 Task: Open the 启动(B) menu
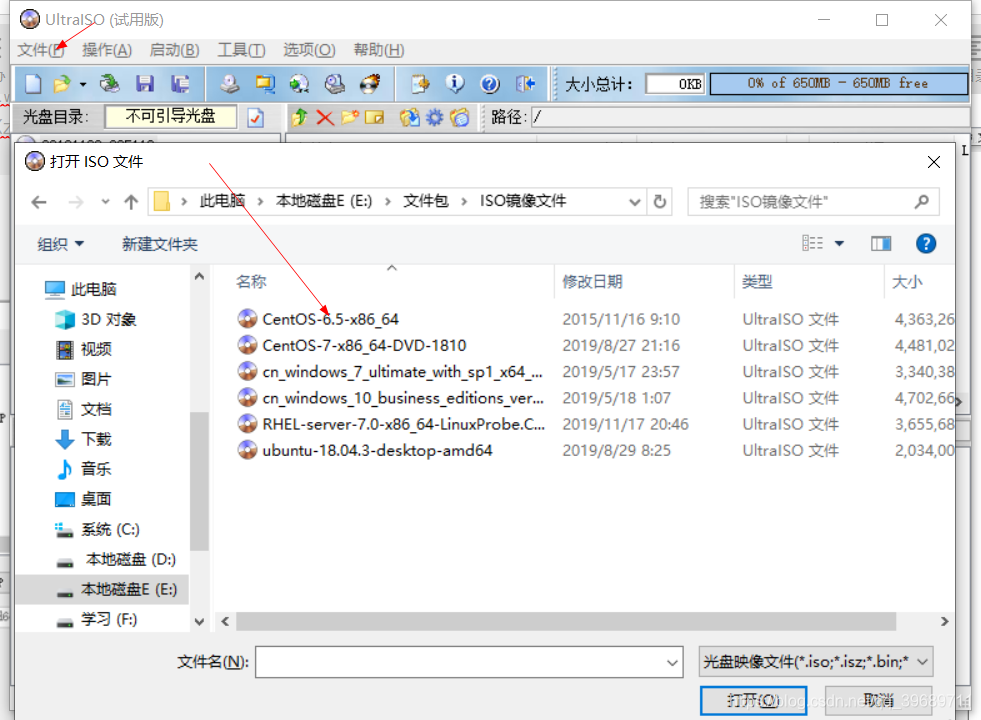pos(175,50)
